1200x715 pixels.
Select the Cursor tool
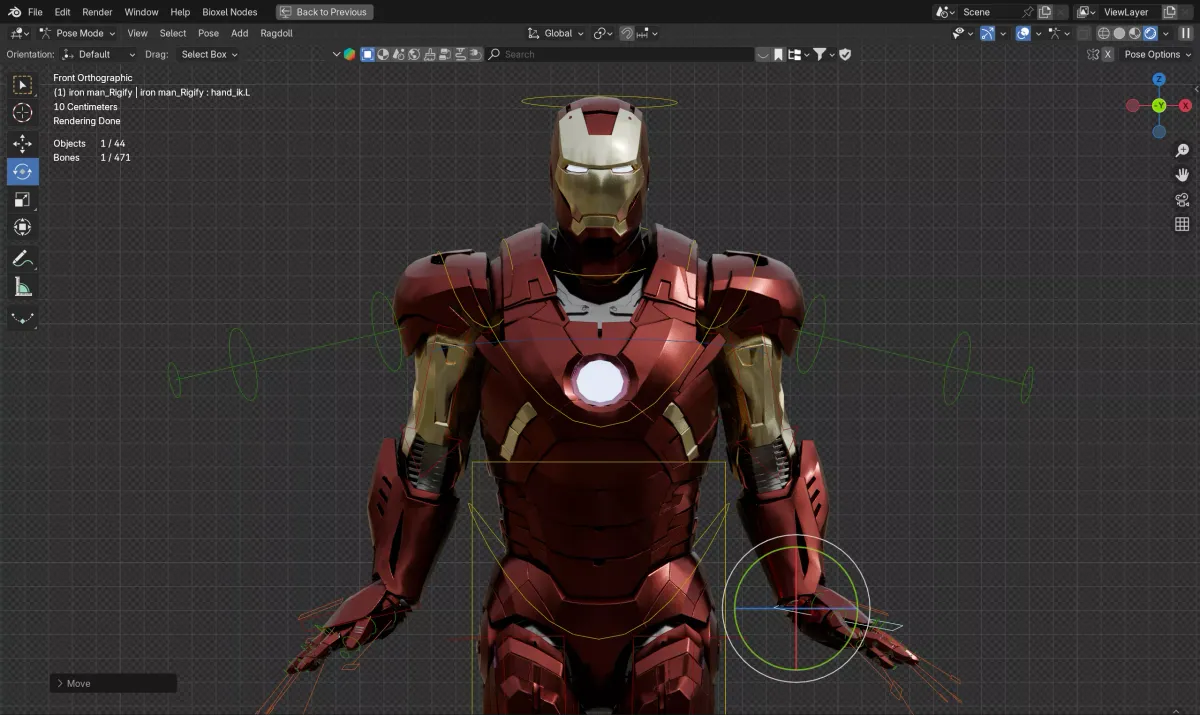[22, 114]
